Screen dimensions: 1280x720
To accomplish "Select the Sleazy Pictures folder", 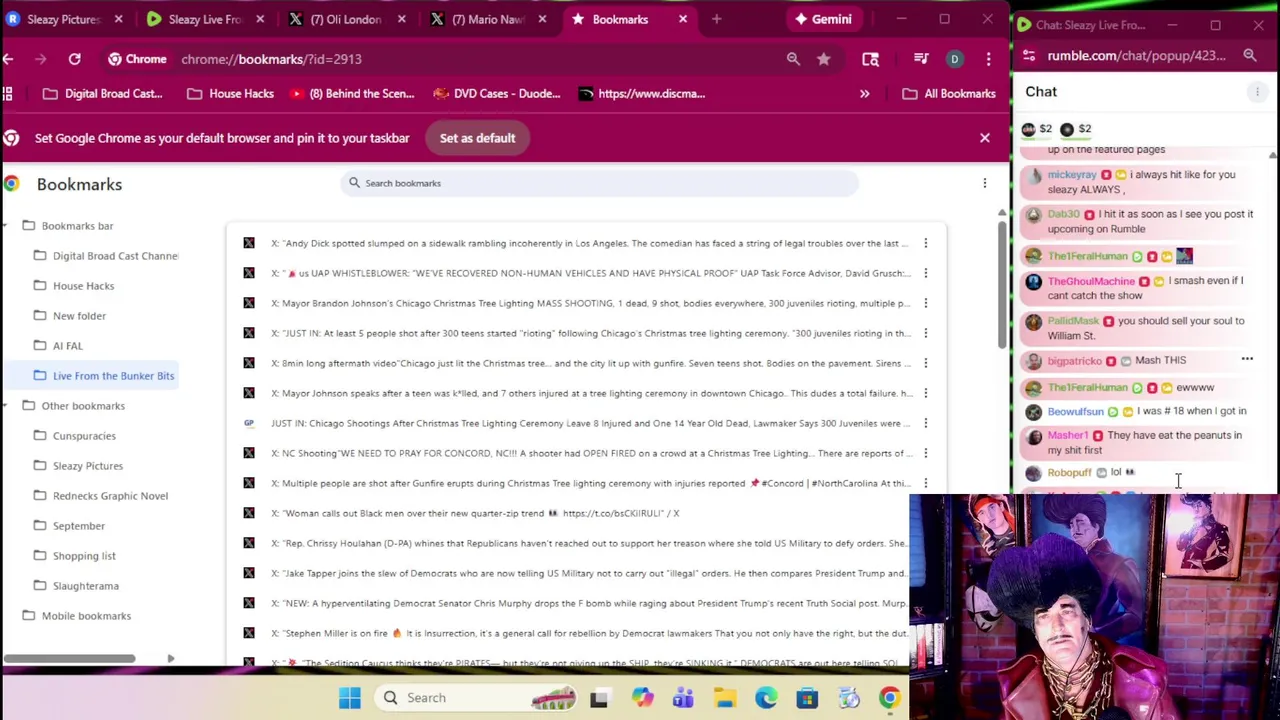I will [x=78, y=466].
